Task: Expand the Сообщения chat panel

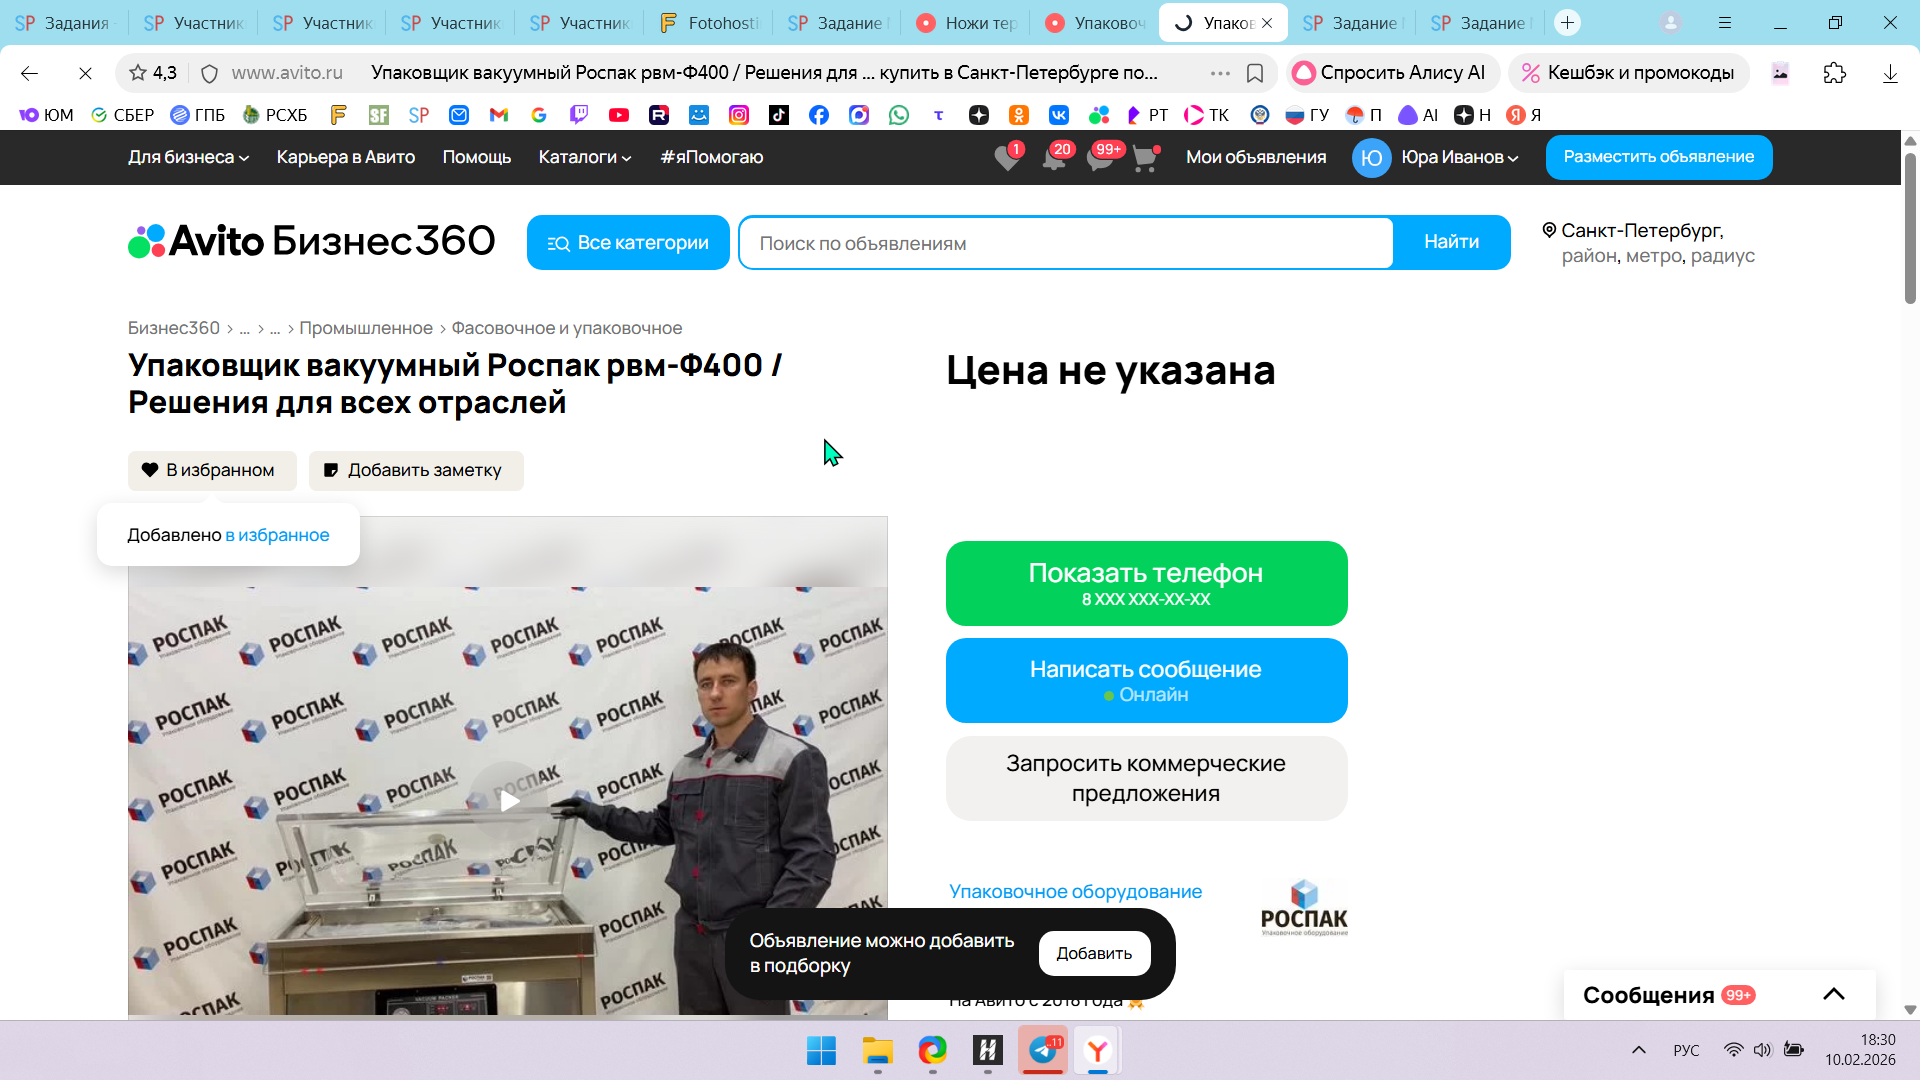Action: [1833, 994]
